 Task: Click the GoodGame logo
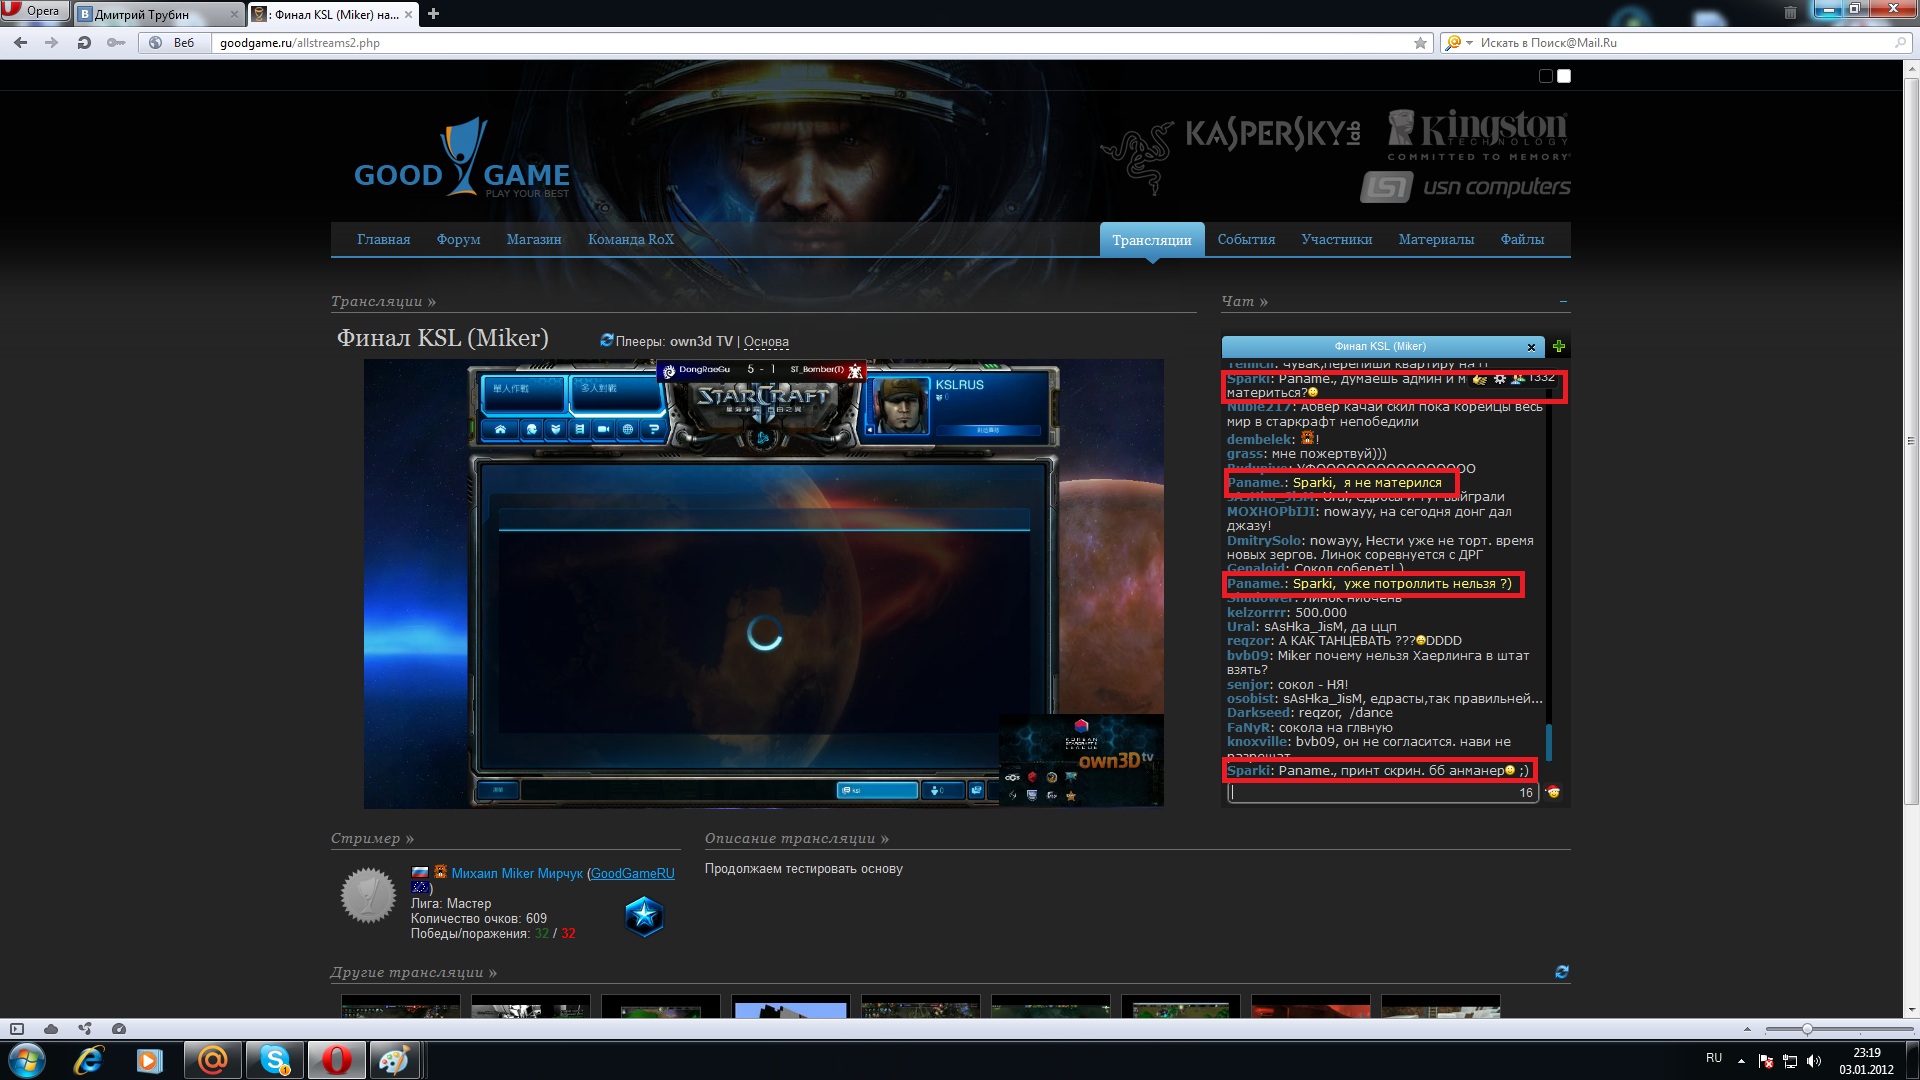pyautogui.click(x=462, y=158)
